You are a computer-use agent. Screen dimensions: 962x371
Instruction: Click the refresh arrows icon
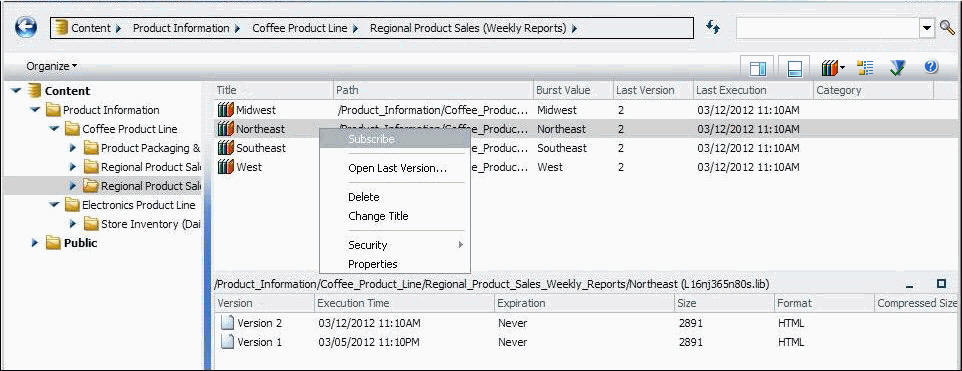coord(713,27)
